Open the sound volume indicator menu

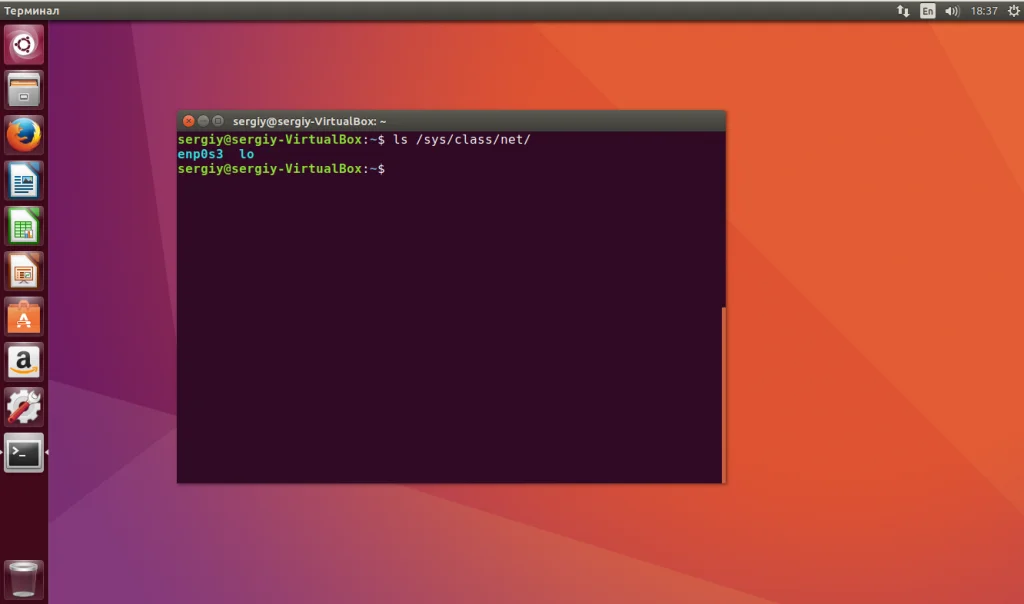tap(952, 10)
